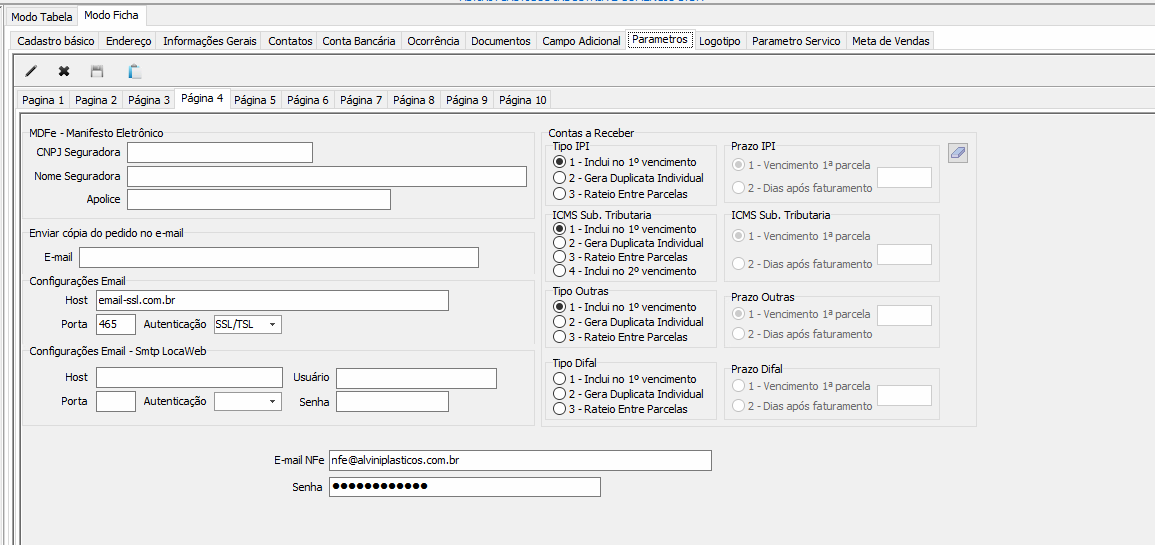Viewport: 1155px width, 545px height.
Task: Switch to the Página 5 tab
Action: [x=255, y=100]
